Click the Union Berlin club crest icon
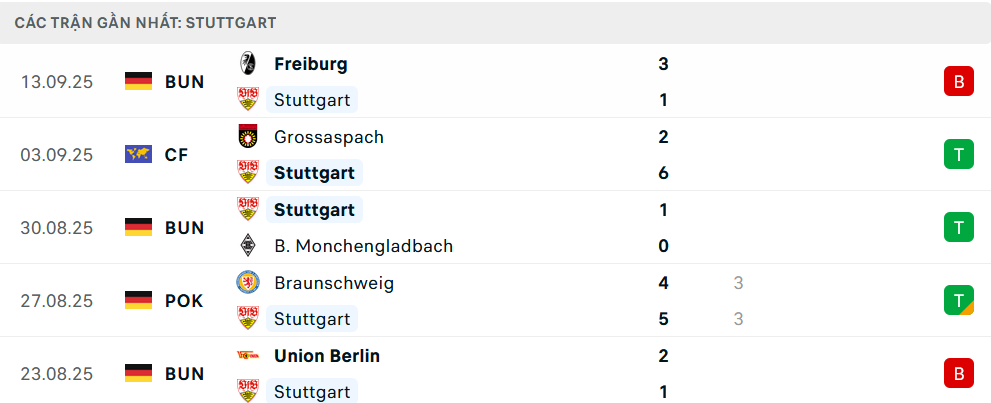Screen dimensions: 991x403 (x=247, y=356)
